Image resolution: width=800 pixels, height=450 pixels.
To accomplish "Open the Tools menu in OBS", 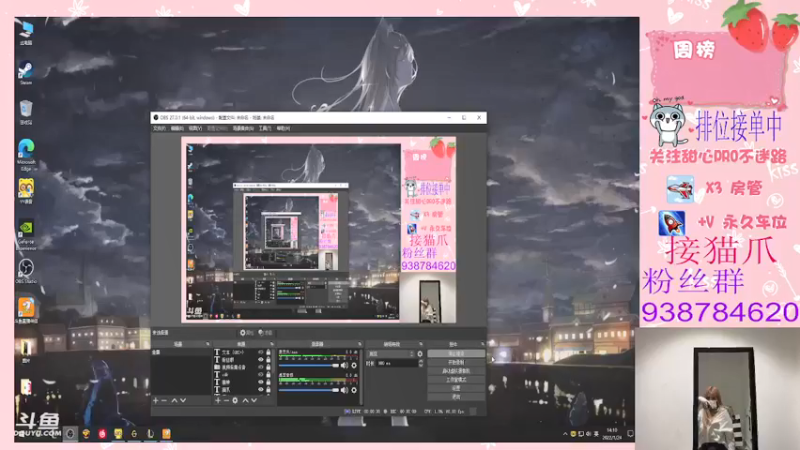I will 265,128.
